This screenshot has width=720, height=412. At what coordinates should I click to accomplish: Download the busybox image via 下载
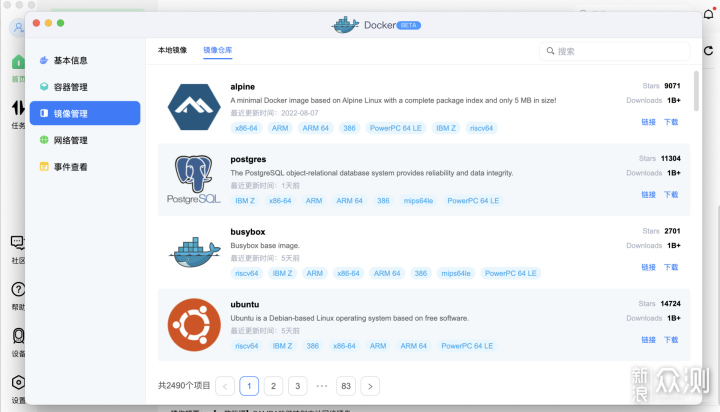click(x=671, y=267)
